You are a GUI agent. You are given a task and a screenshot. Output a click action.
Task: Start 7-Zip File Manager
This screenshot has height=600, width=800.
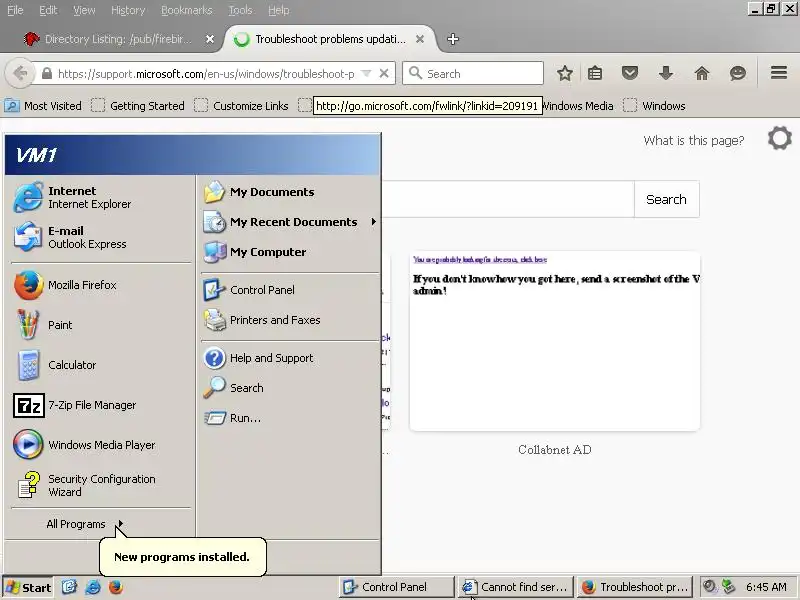pos(101,405)
